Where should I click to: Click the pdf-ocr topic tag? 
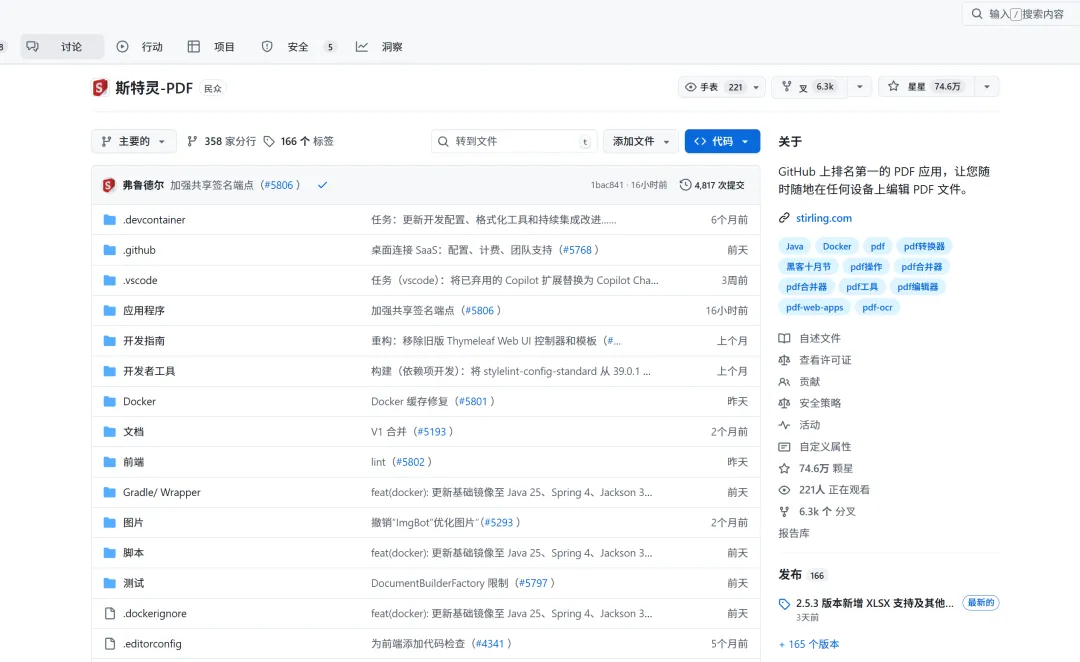coord(877,307)
